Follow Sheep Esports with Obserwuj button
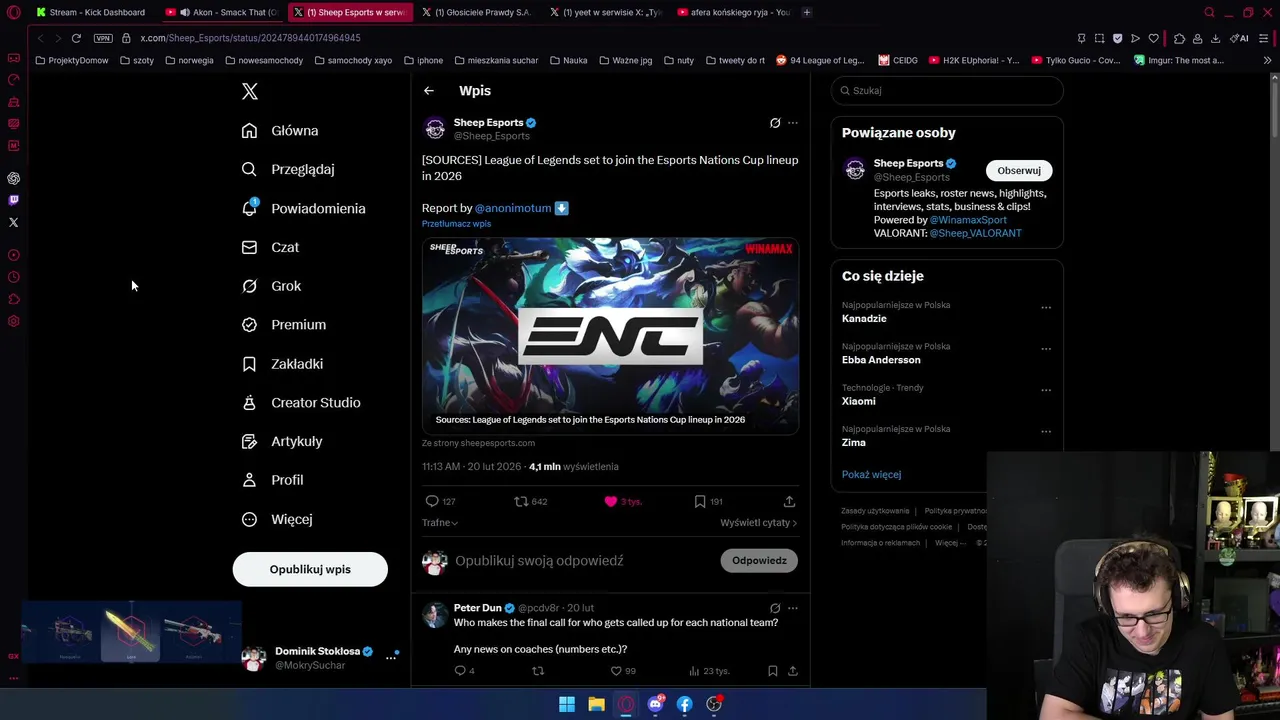1280x720 pixels. 1018,170
